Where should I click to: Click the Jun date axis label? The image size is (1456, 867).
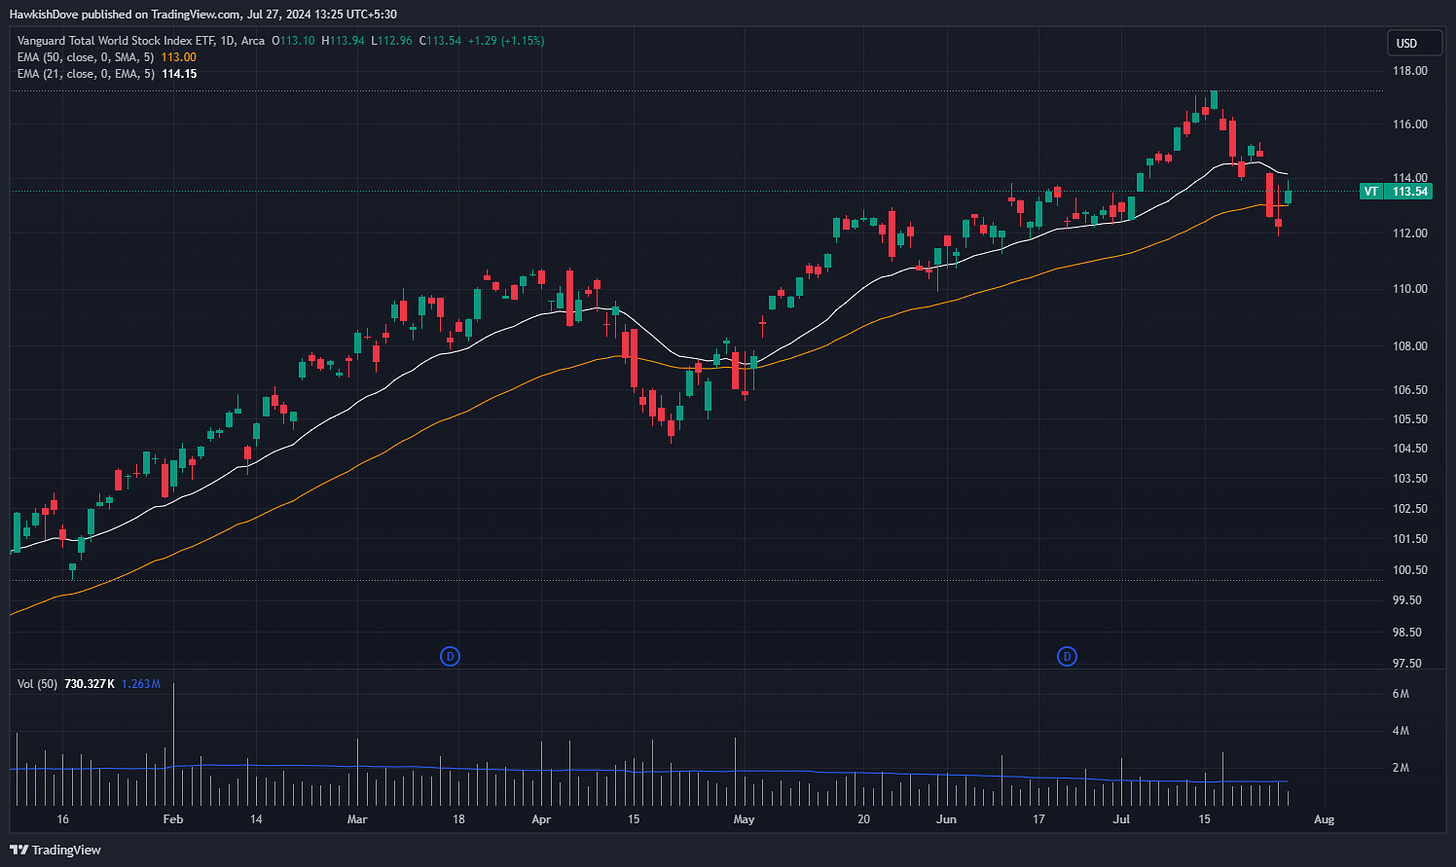(947, 819)
